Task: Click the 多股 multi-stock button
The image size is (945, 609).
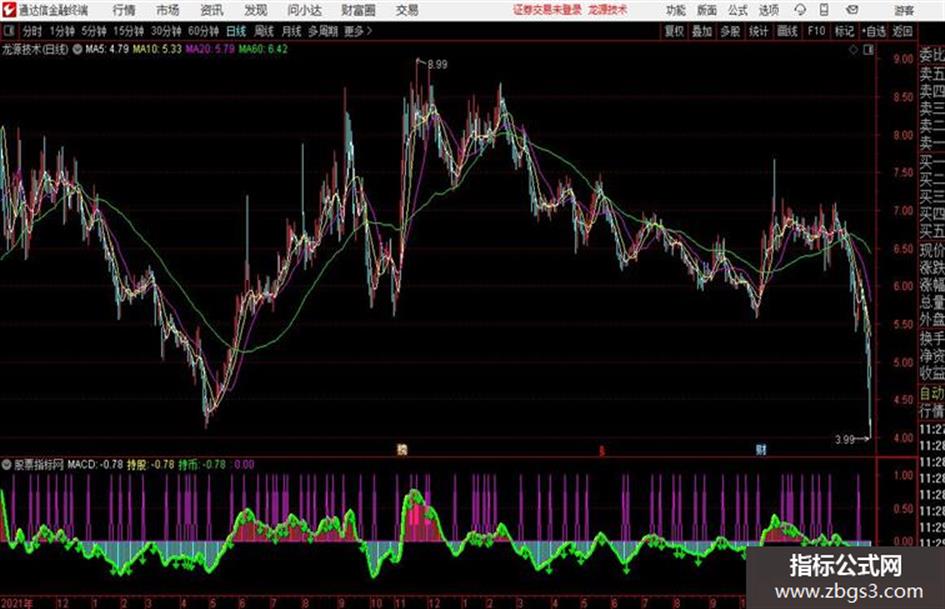Action: (730, 31)
